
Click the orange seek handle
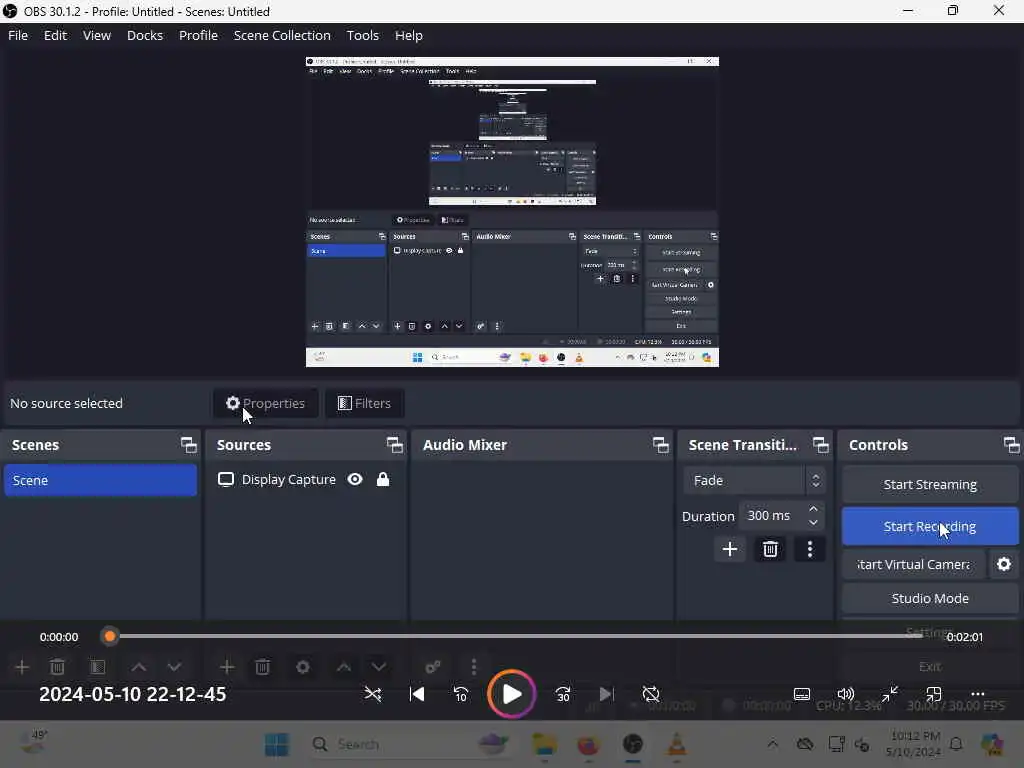pyautogui.click(x=110, y=636)
